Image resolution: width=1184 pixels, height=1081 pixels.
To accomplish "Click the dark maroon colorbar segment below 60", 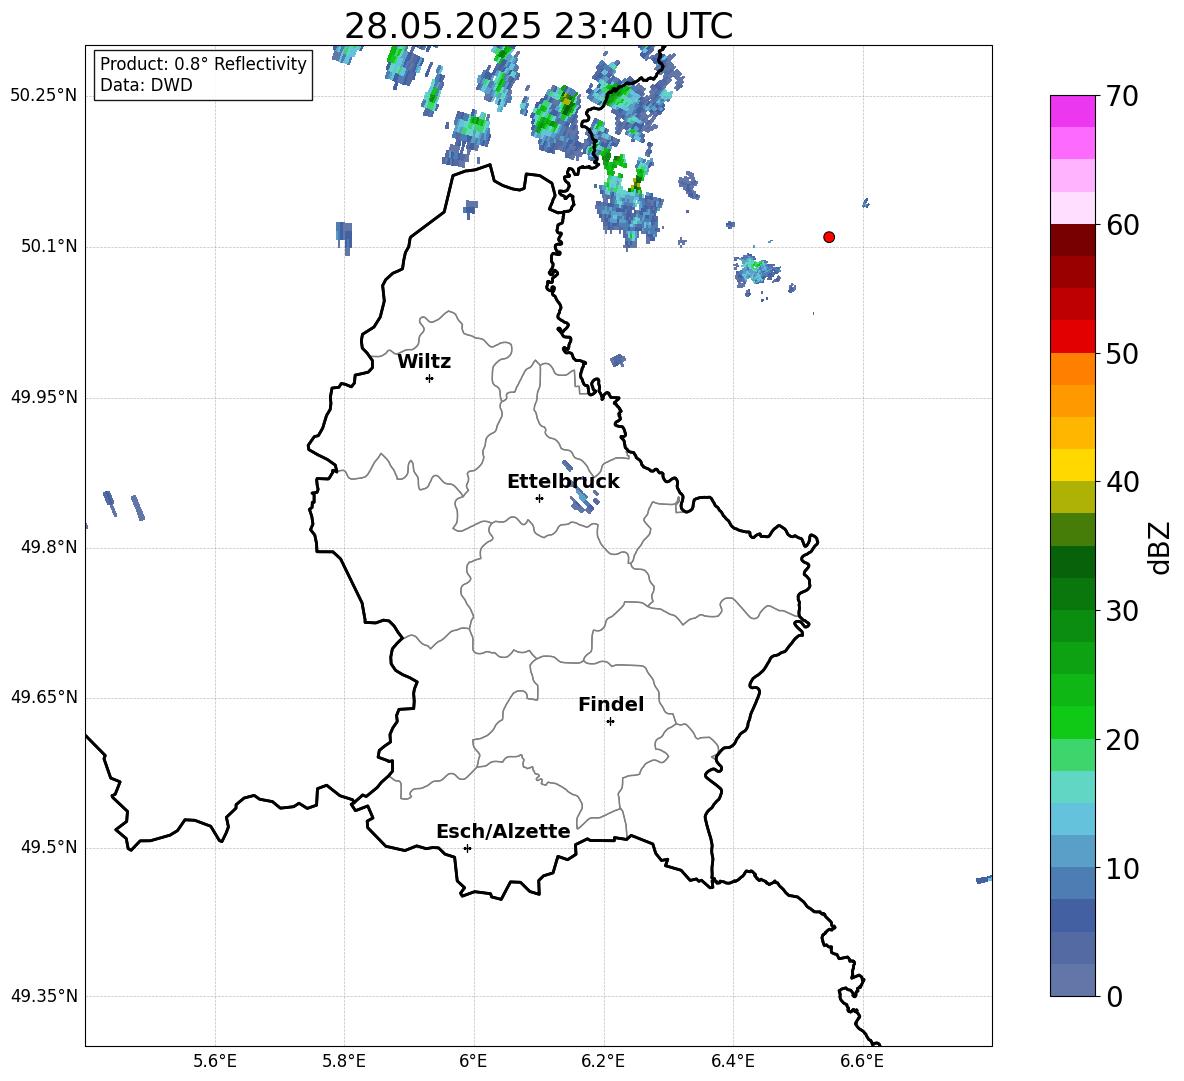I will pos(1073,240).
